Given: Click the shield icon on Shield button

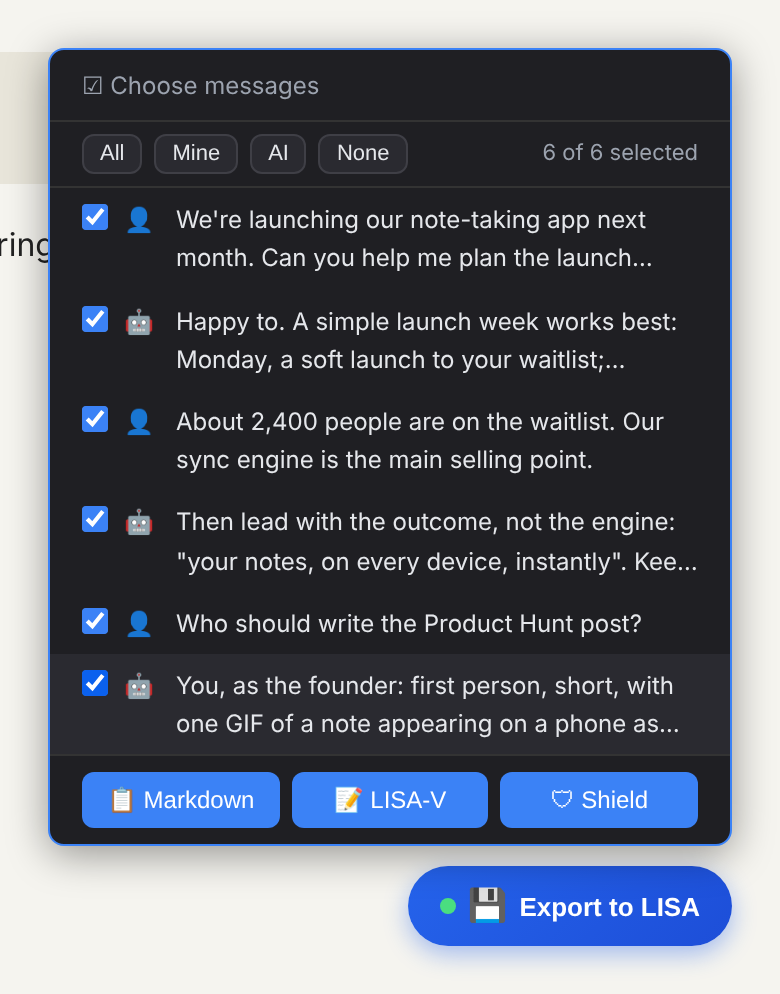Looking at the screenshot, I should click(x=562, y=800).
